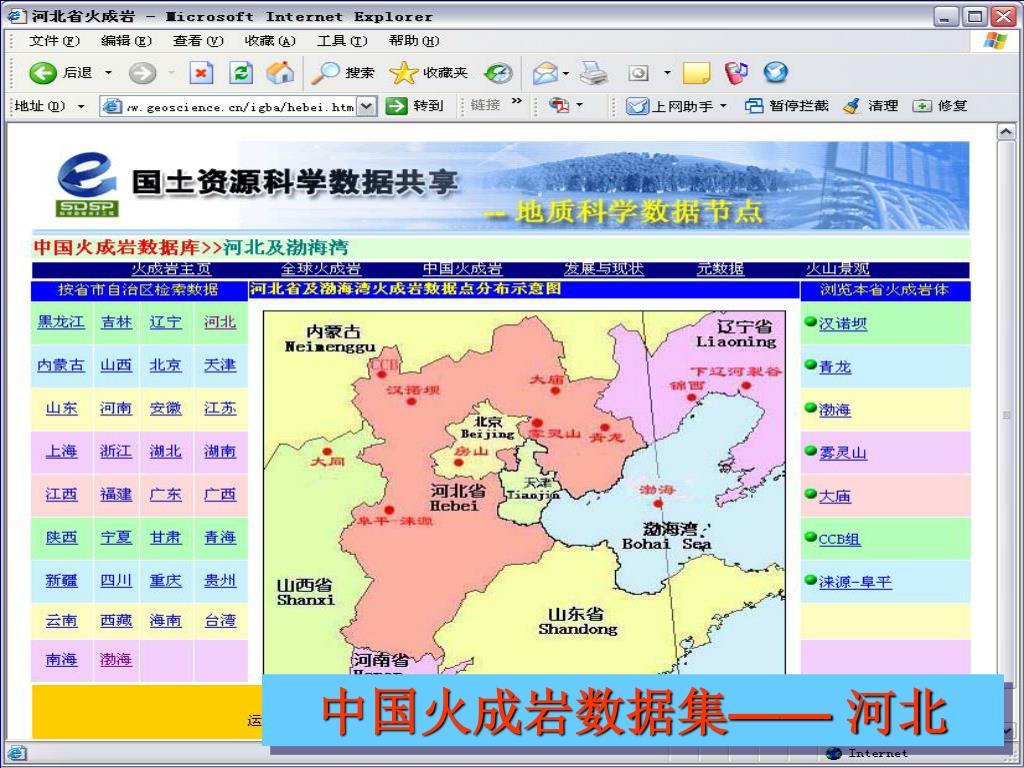The image size is (1024, 768).
Task: Select 新疆 province link
Action: [x=61, y=580]
